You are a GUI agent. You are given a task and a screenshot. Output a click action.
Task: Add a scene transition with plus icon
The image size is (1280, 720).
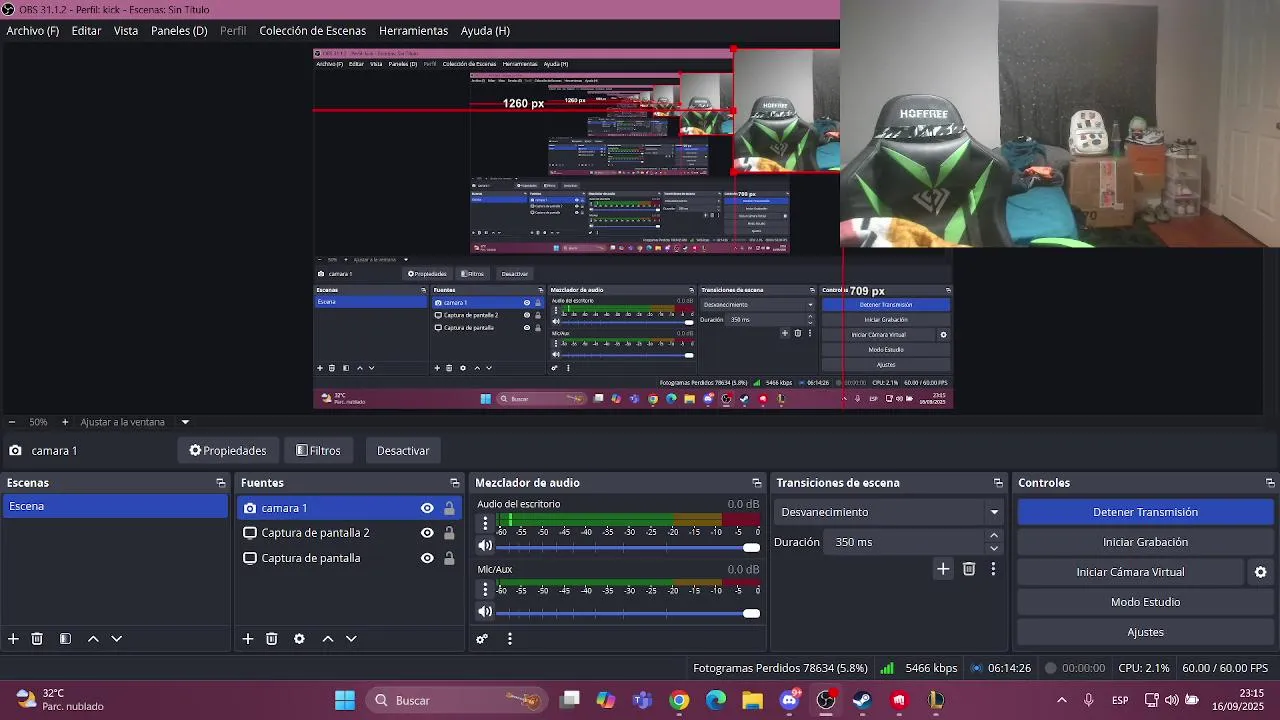point(943,569)
